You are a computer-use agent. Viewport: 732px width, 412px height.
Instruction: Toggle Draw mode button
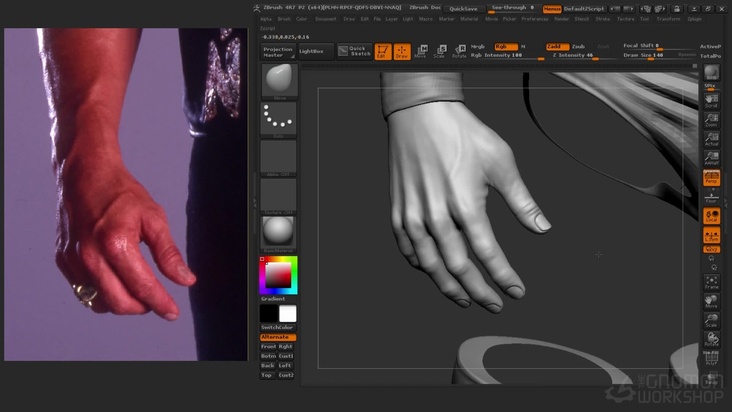402,51
